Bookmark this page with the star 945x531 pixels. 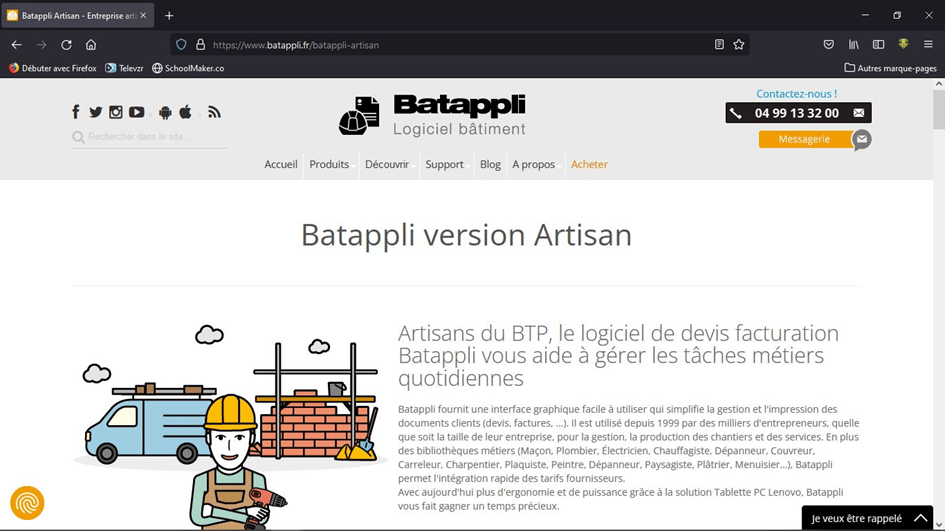(739, 45)
